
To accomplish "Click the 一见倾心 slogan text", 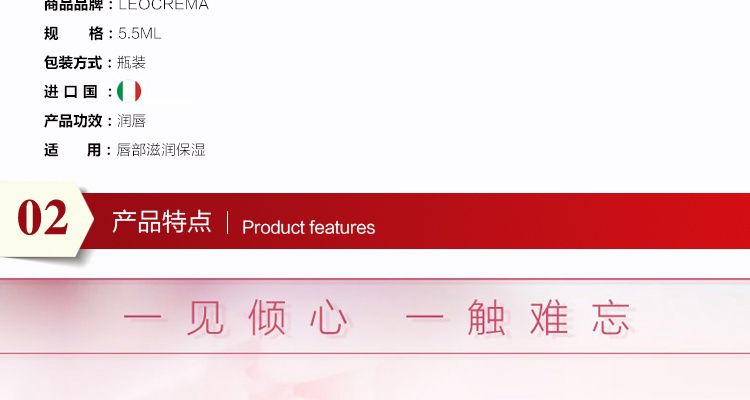I will pyautogui.click(x=236, y=317).
